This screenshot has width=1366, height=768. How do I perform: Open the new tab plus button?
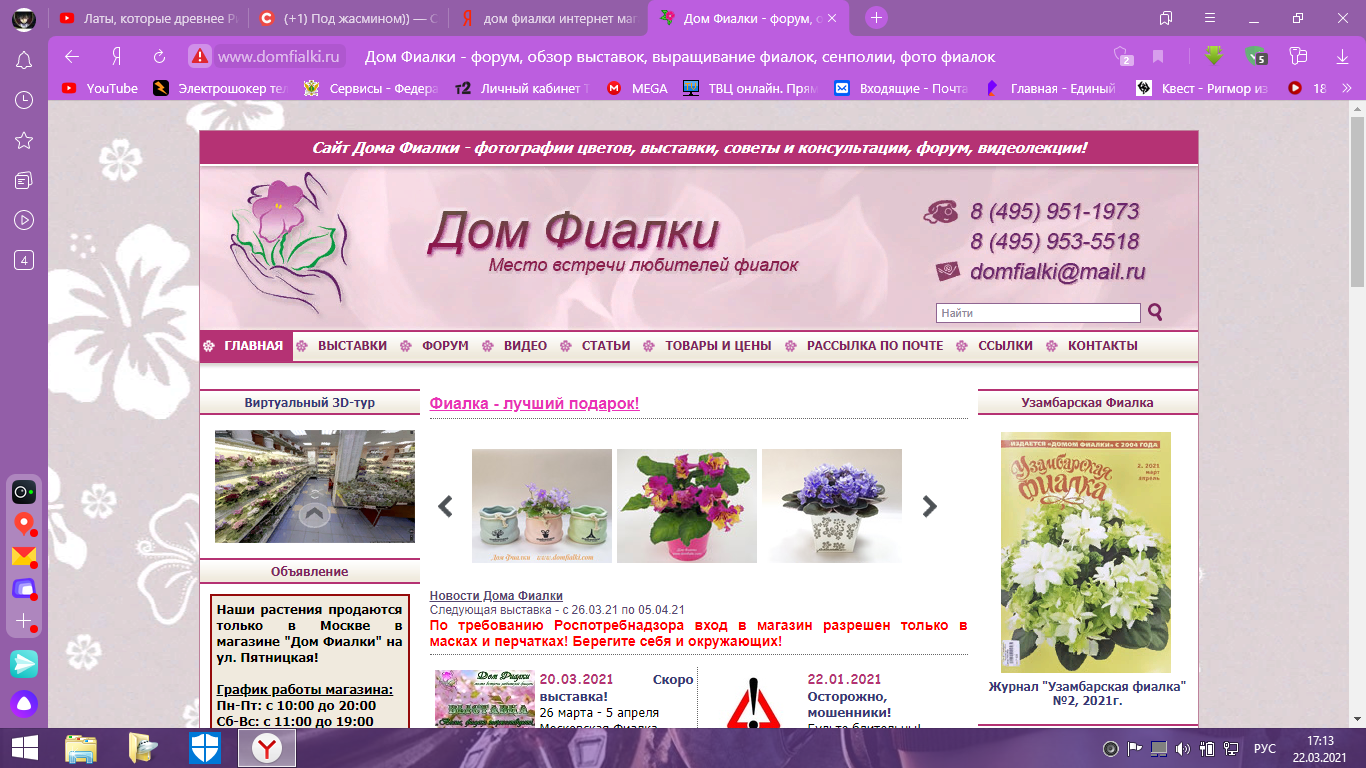tap(876, 17)
